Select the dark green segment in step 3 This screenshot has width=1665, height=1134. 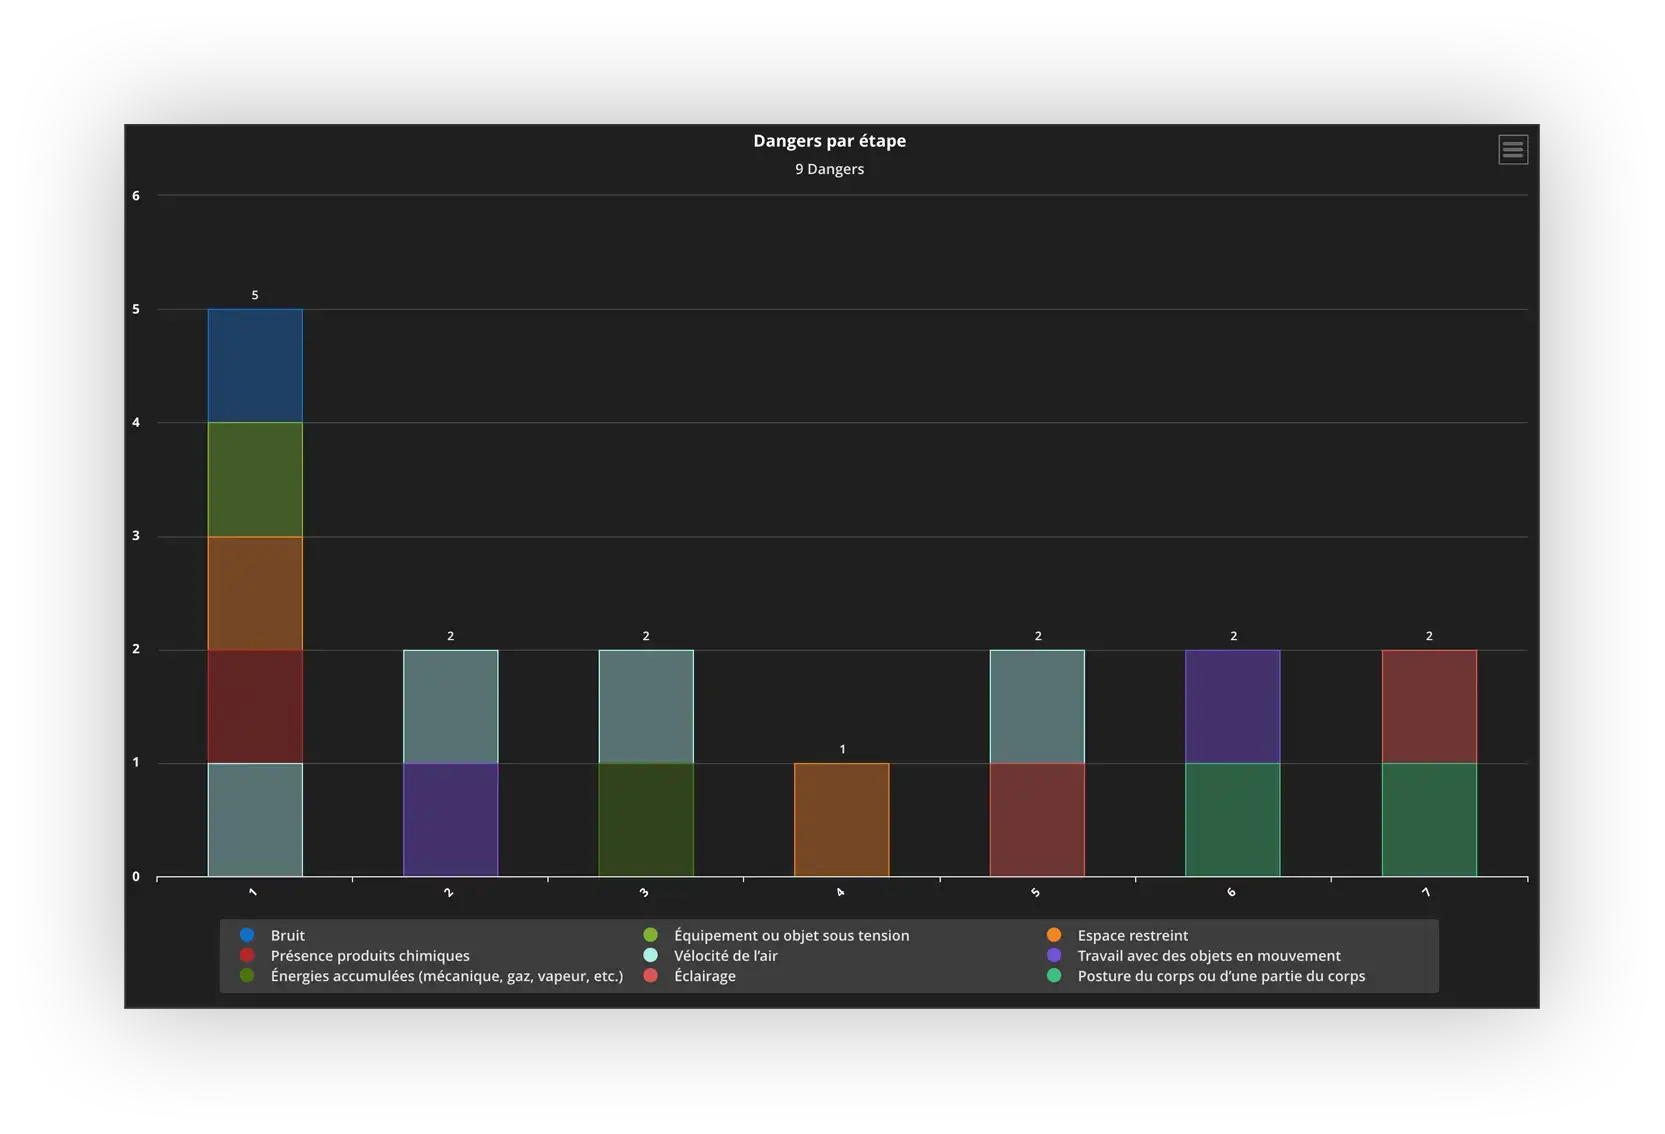tap(646, 820)
